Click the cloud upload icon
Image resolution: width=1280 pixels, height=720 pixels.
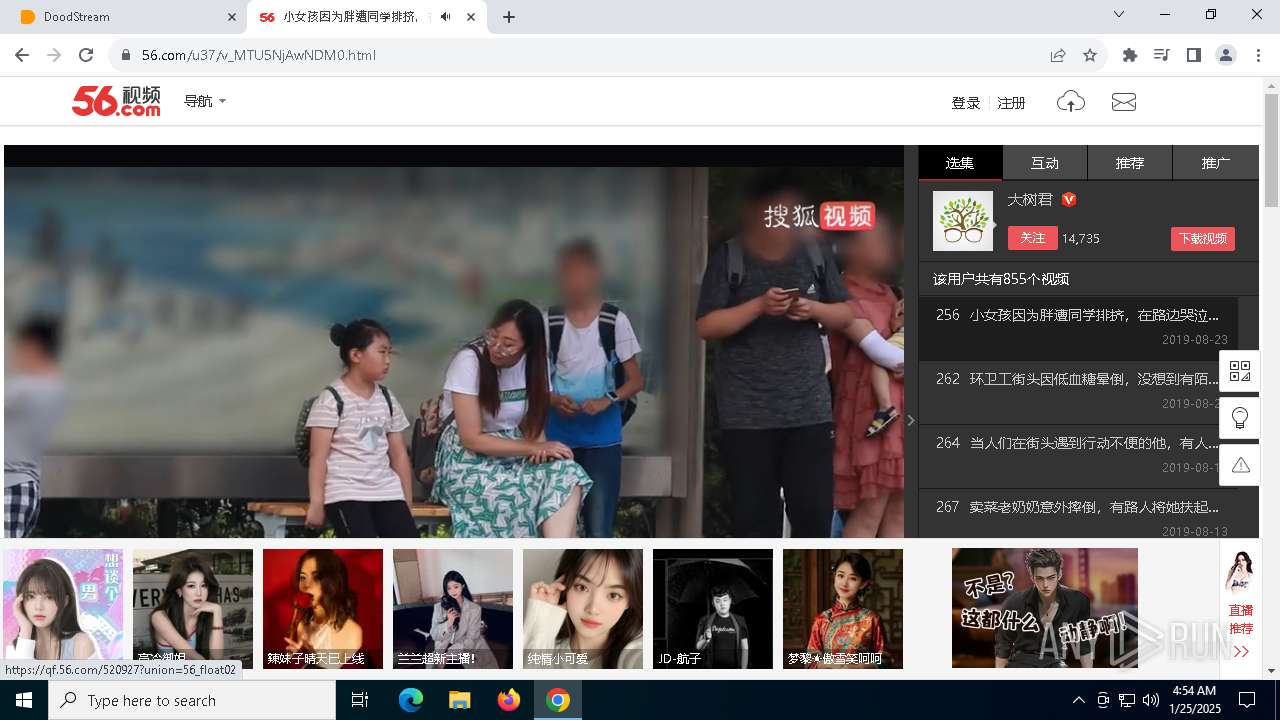pyautogui.click(x=1071, y=101)
